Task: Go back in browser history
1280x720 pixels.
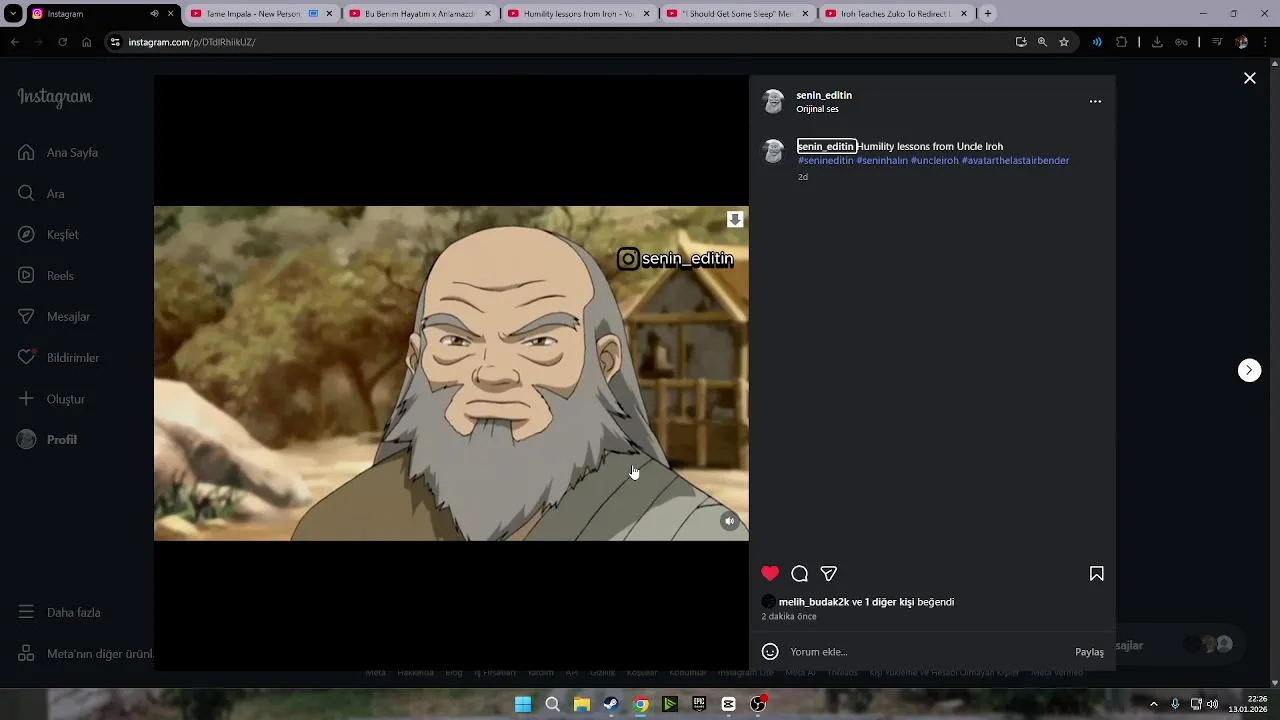Action: click(x=14, y=42)
